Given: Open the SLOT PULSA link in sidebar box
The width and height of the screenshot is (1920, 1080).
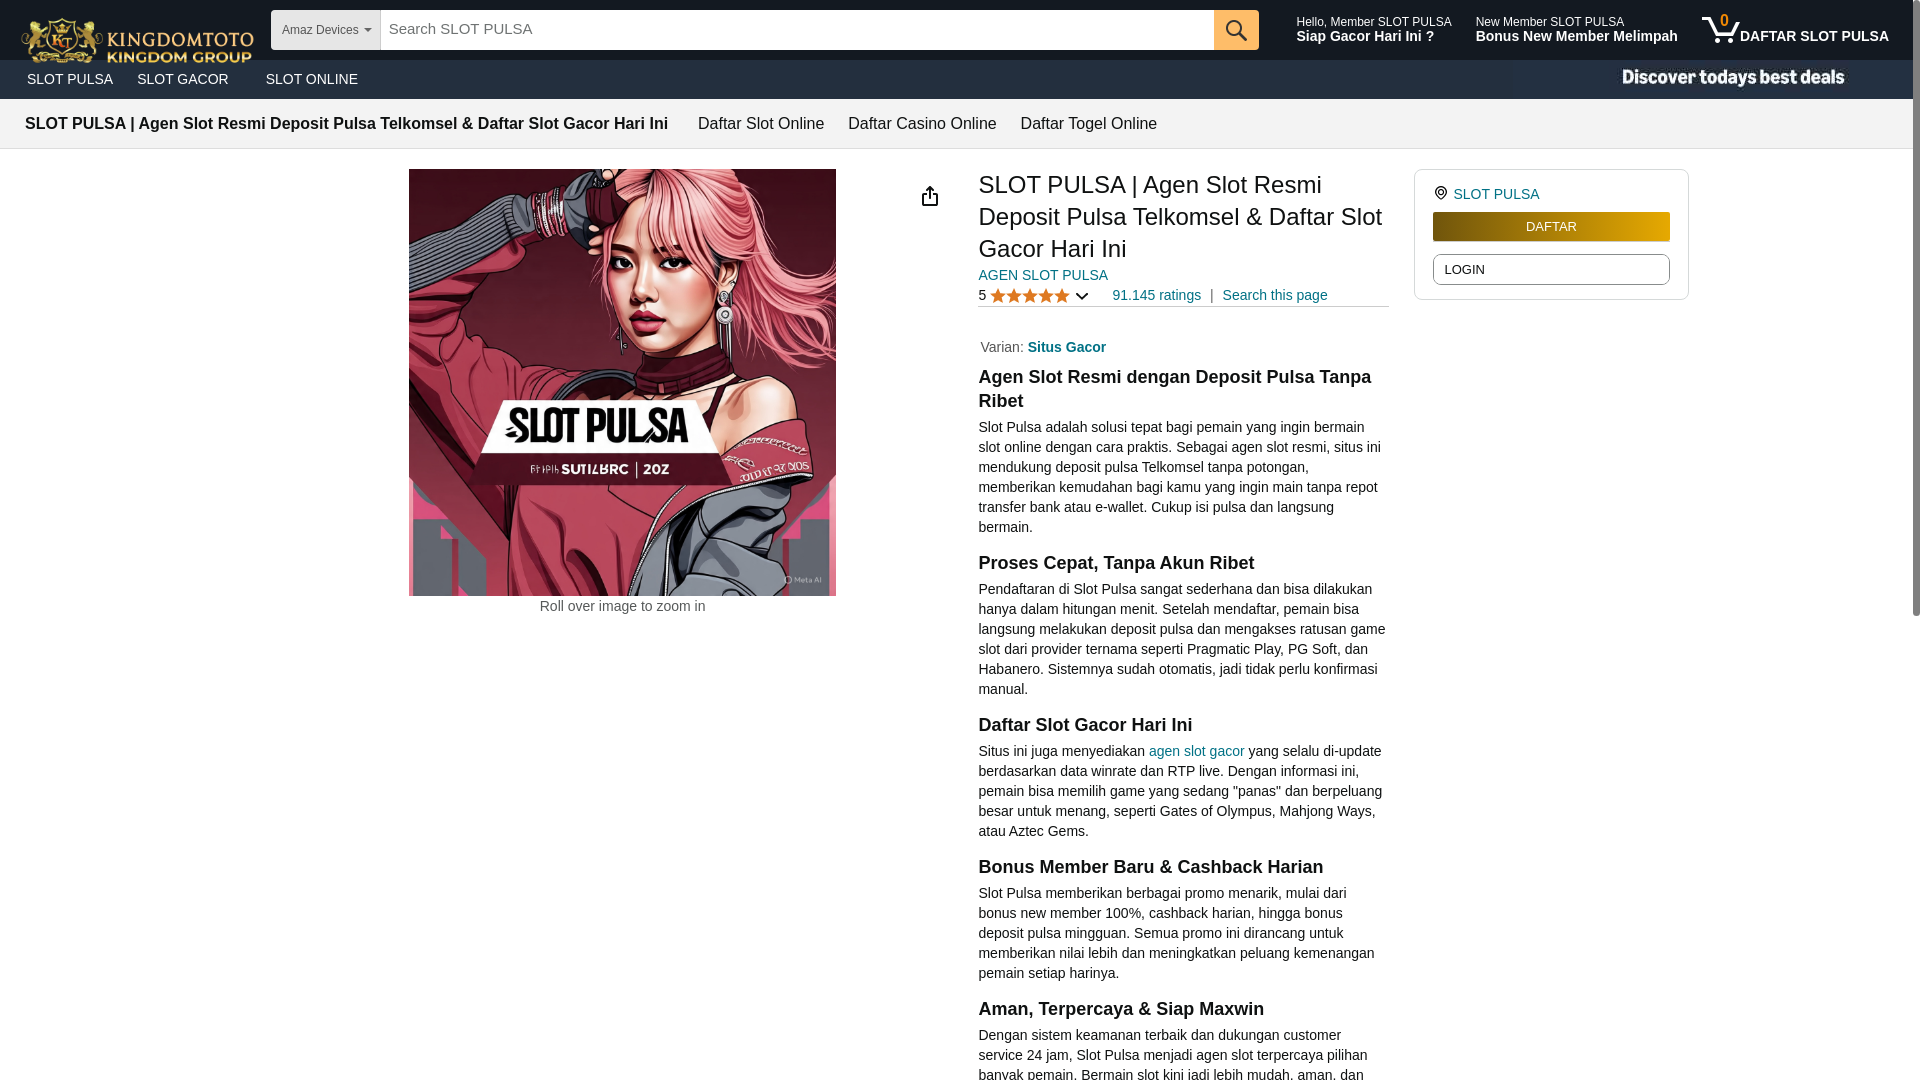Looking at the screenshot, I should click(x=1496, y=194).
